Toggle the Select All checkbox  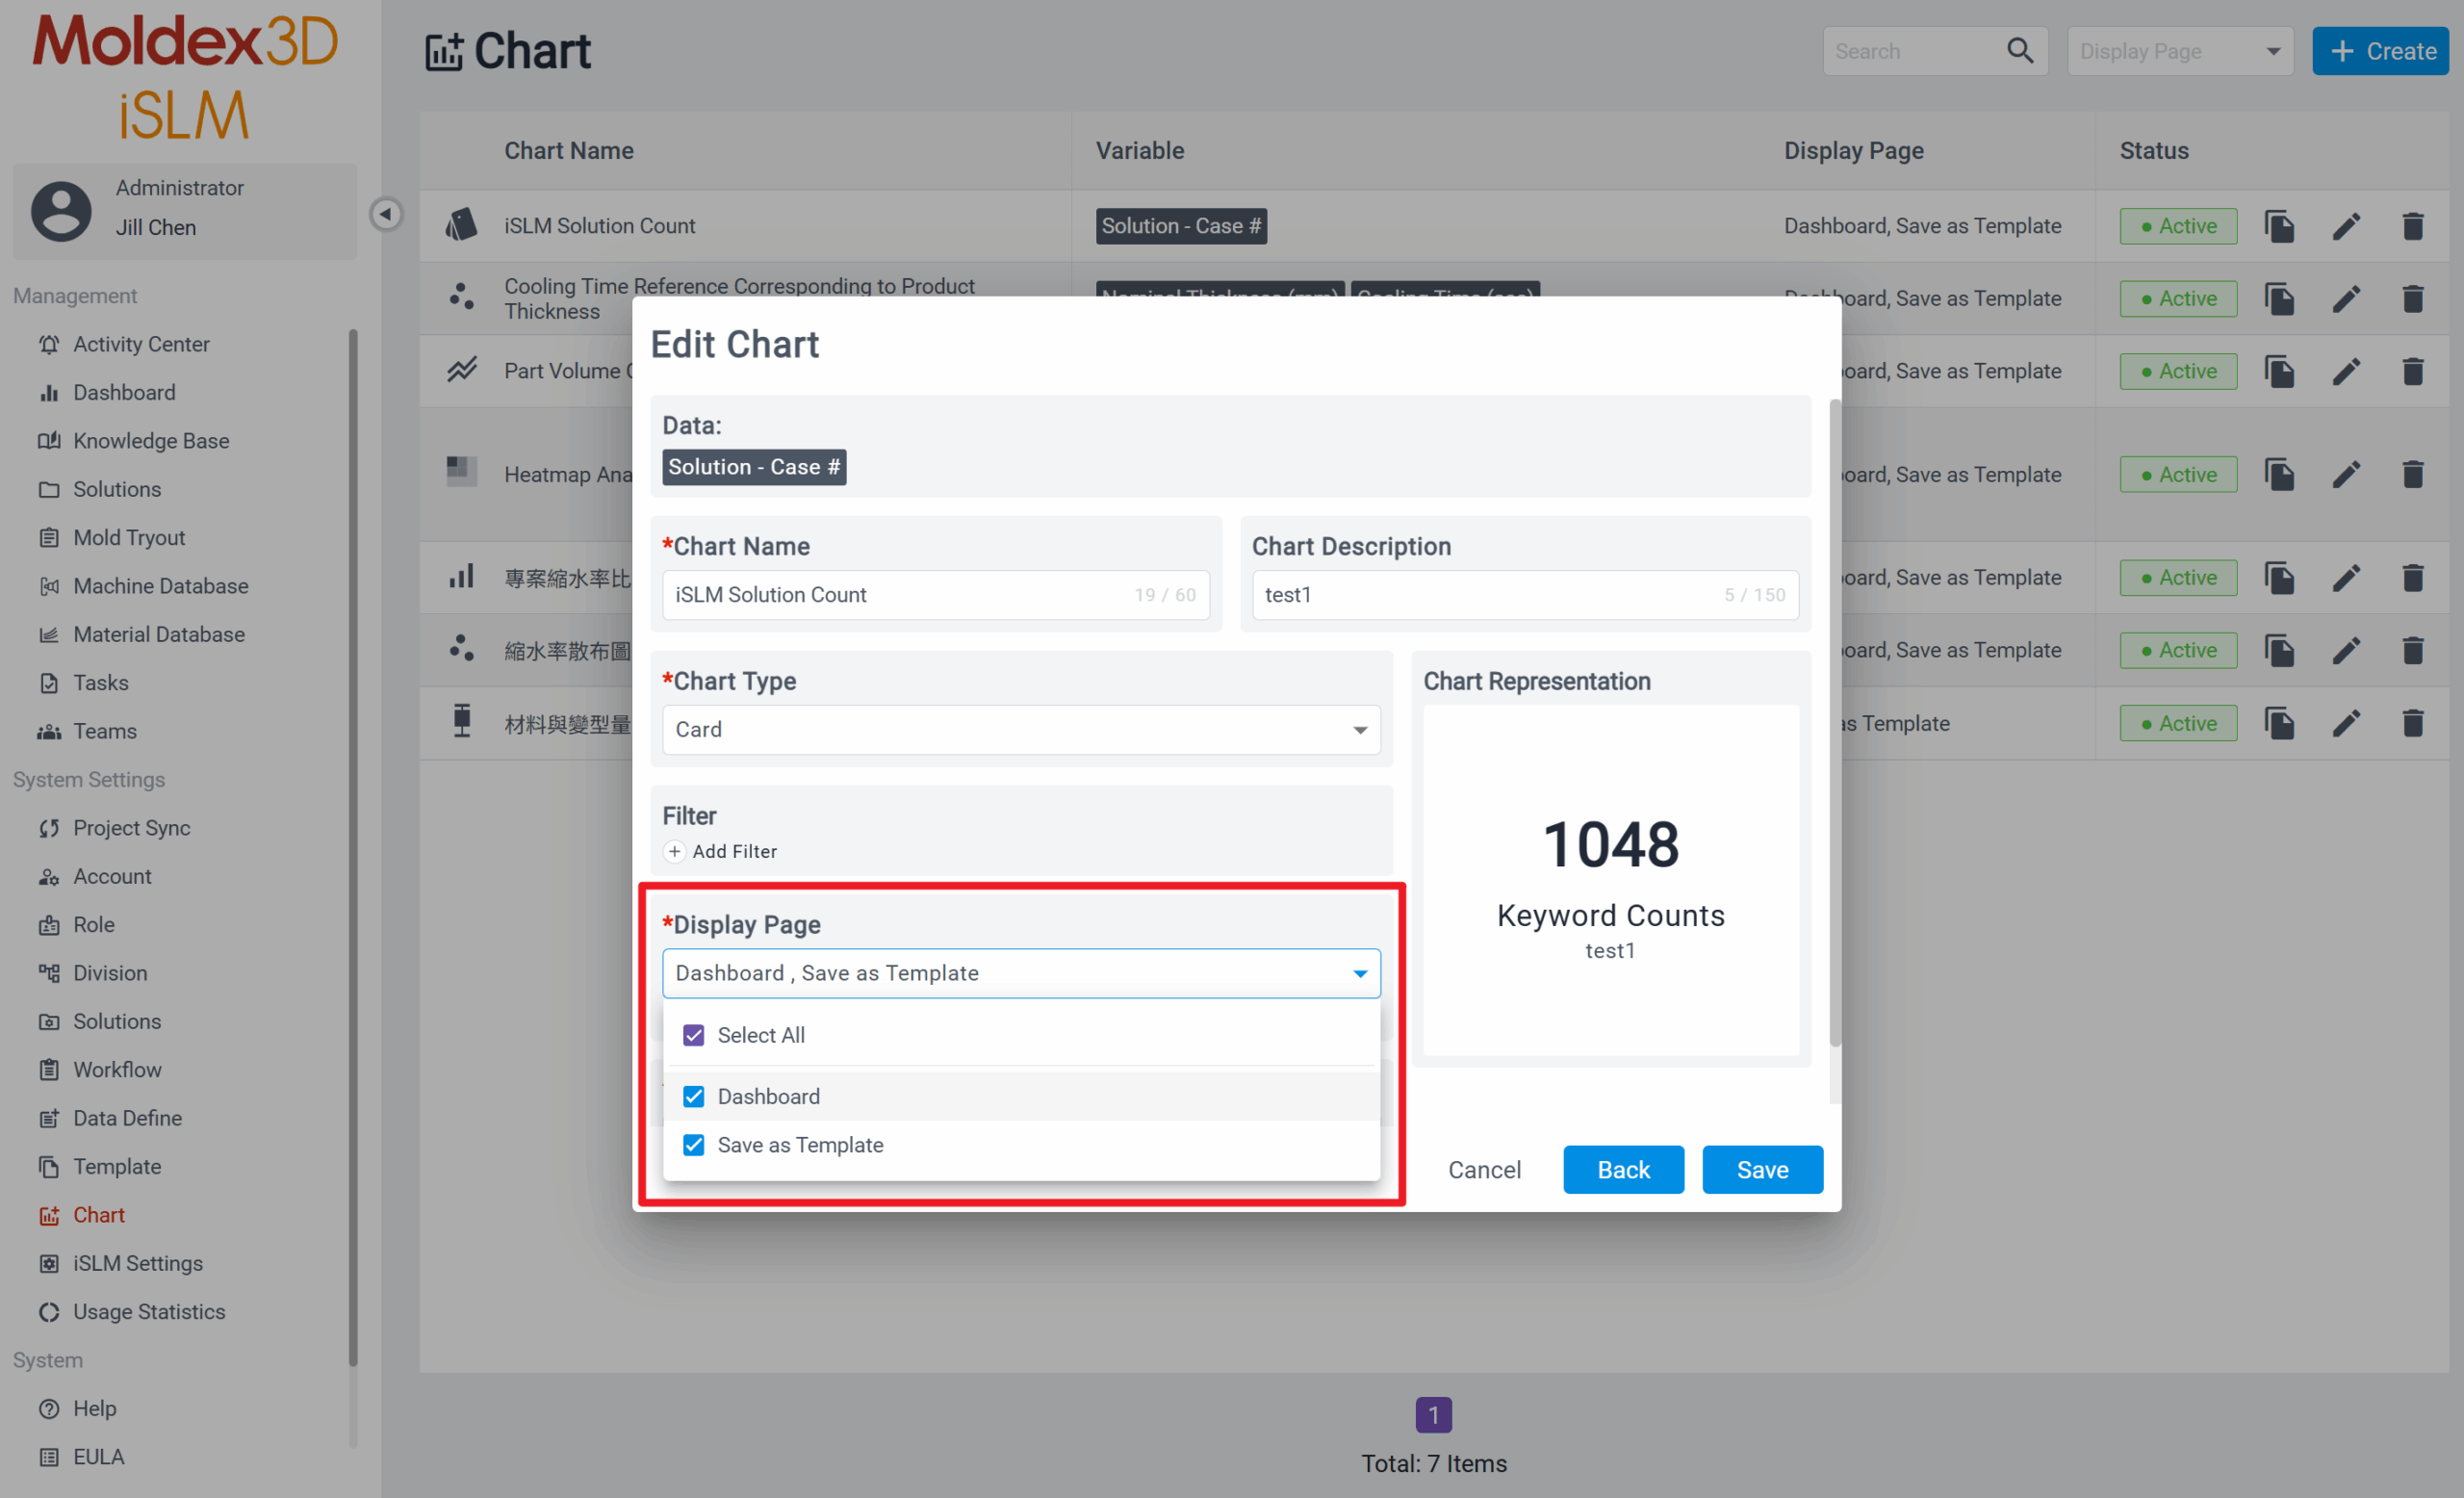pos(694,1035)
